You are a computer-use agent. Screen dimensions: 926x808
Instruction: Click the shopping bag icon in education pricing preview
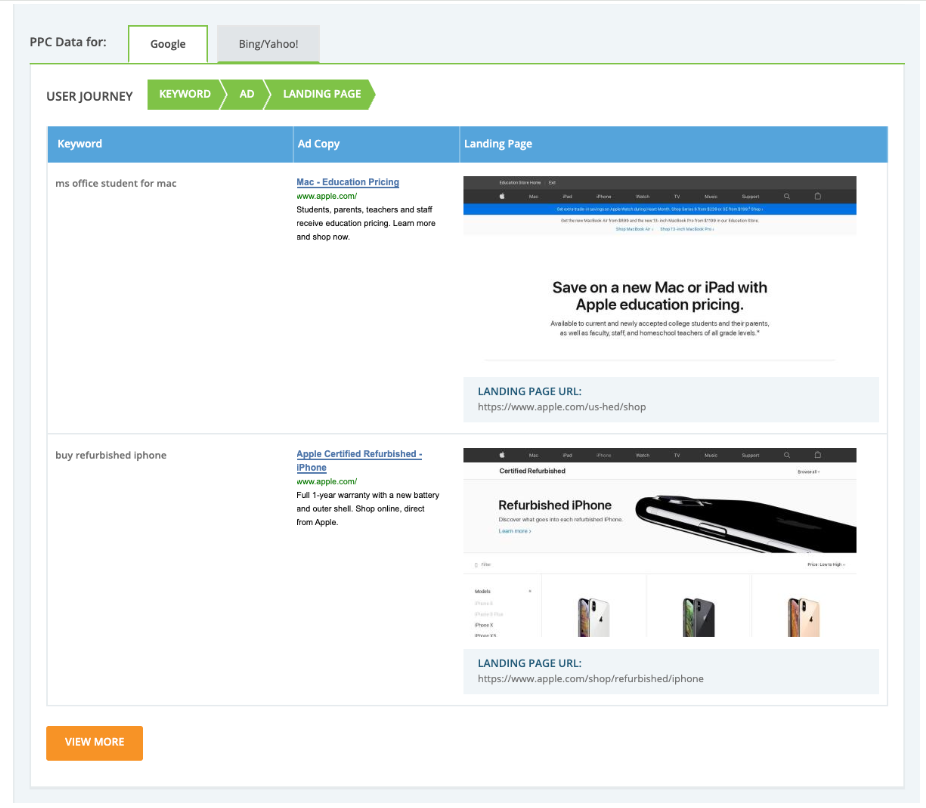817,197
